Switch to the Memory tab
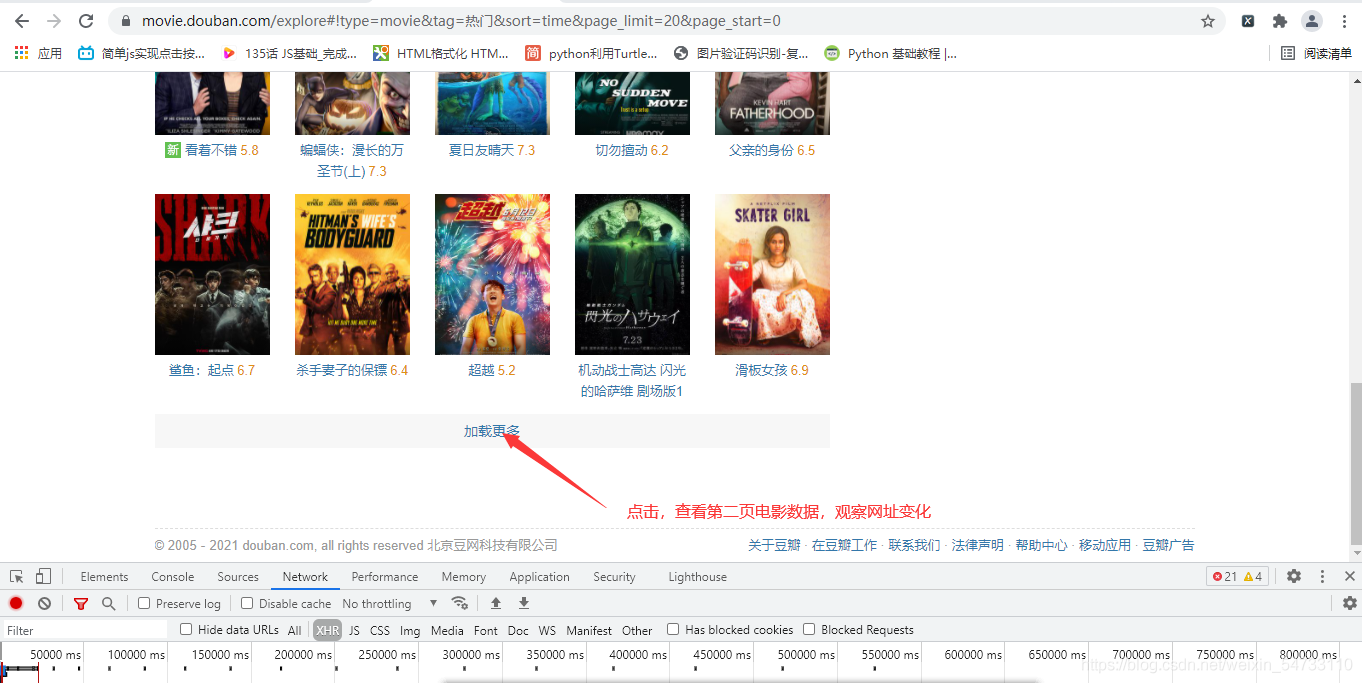The image size is (1362, 683). click(464, 576)
